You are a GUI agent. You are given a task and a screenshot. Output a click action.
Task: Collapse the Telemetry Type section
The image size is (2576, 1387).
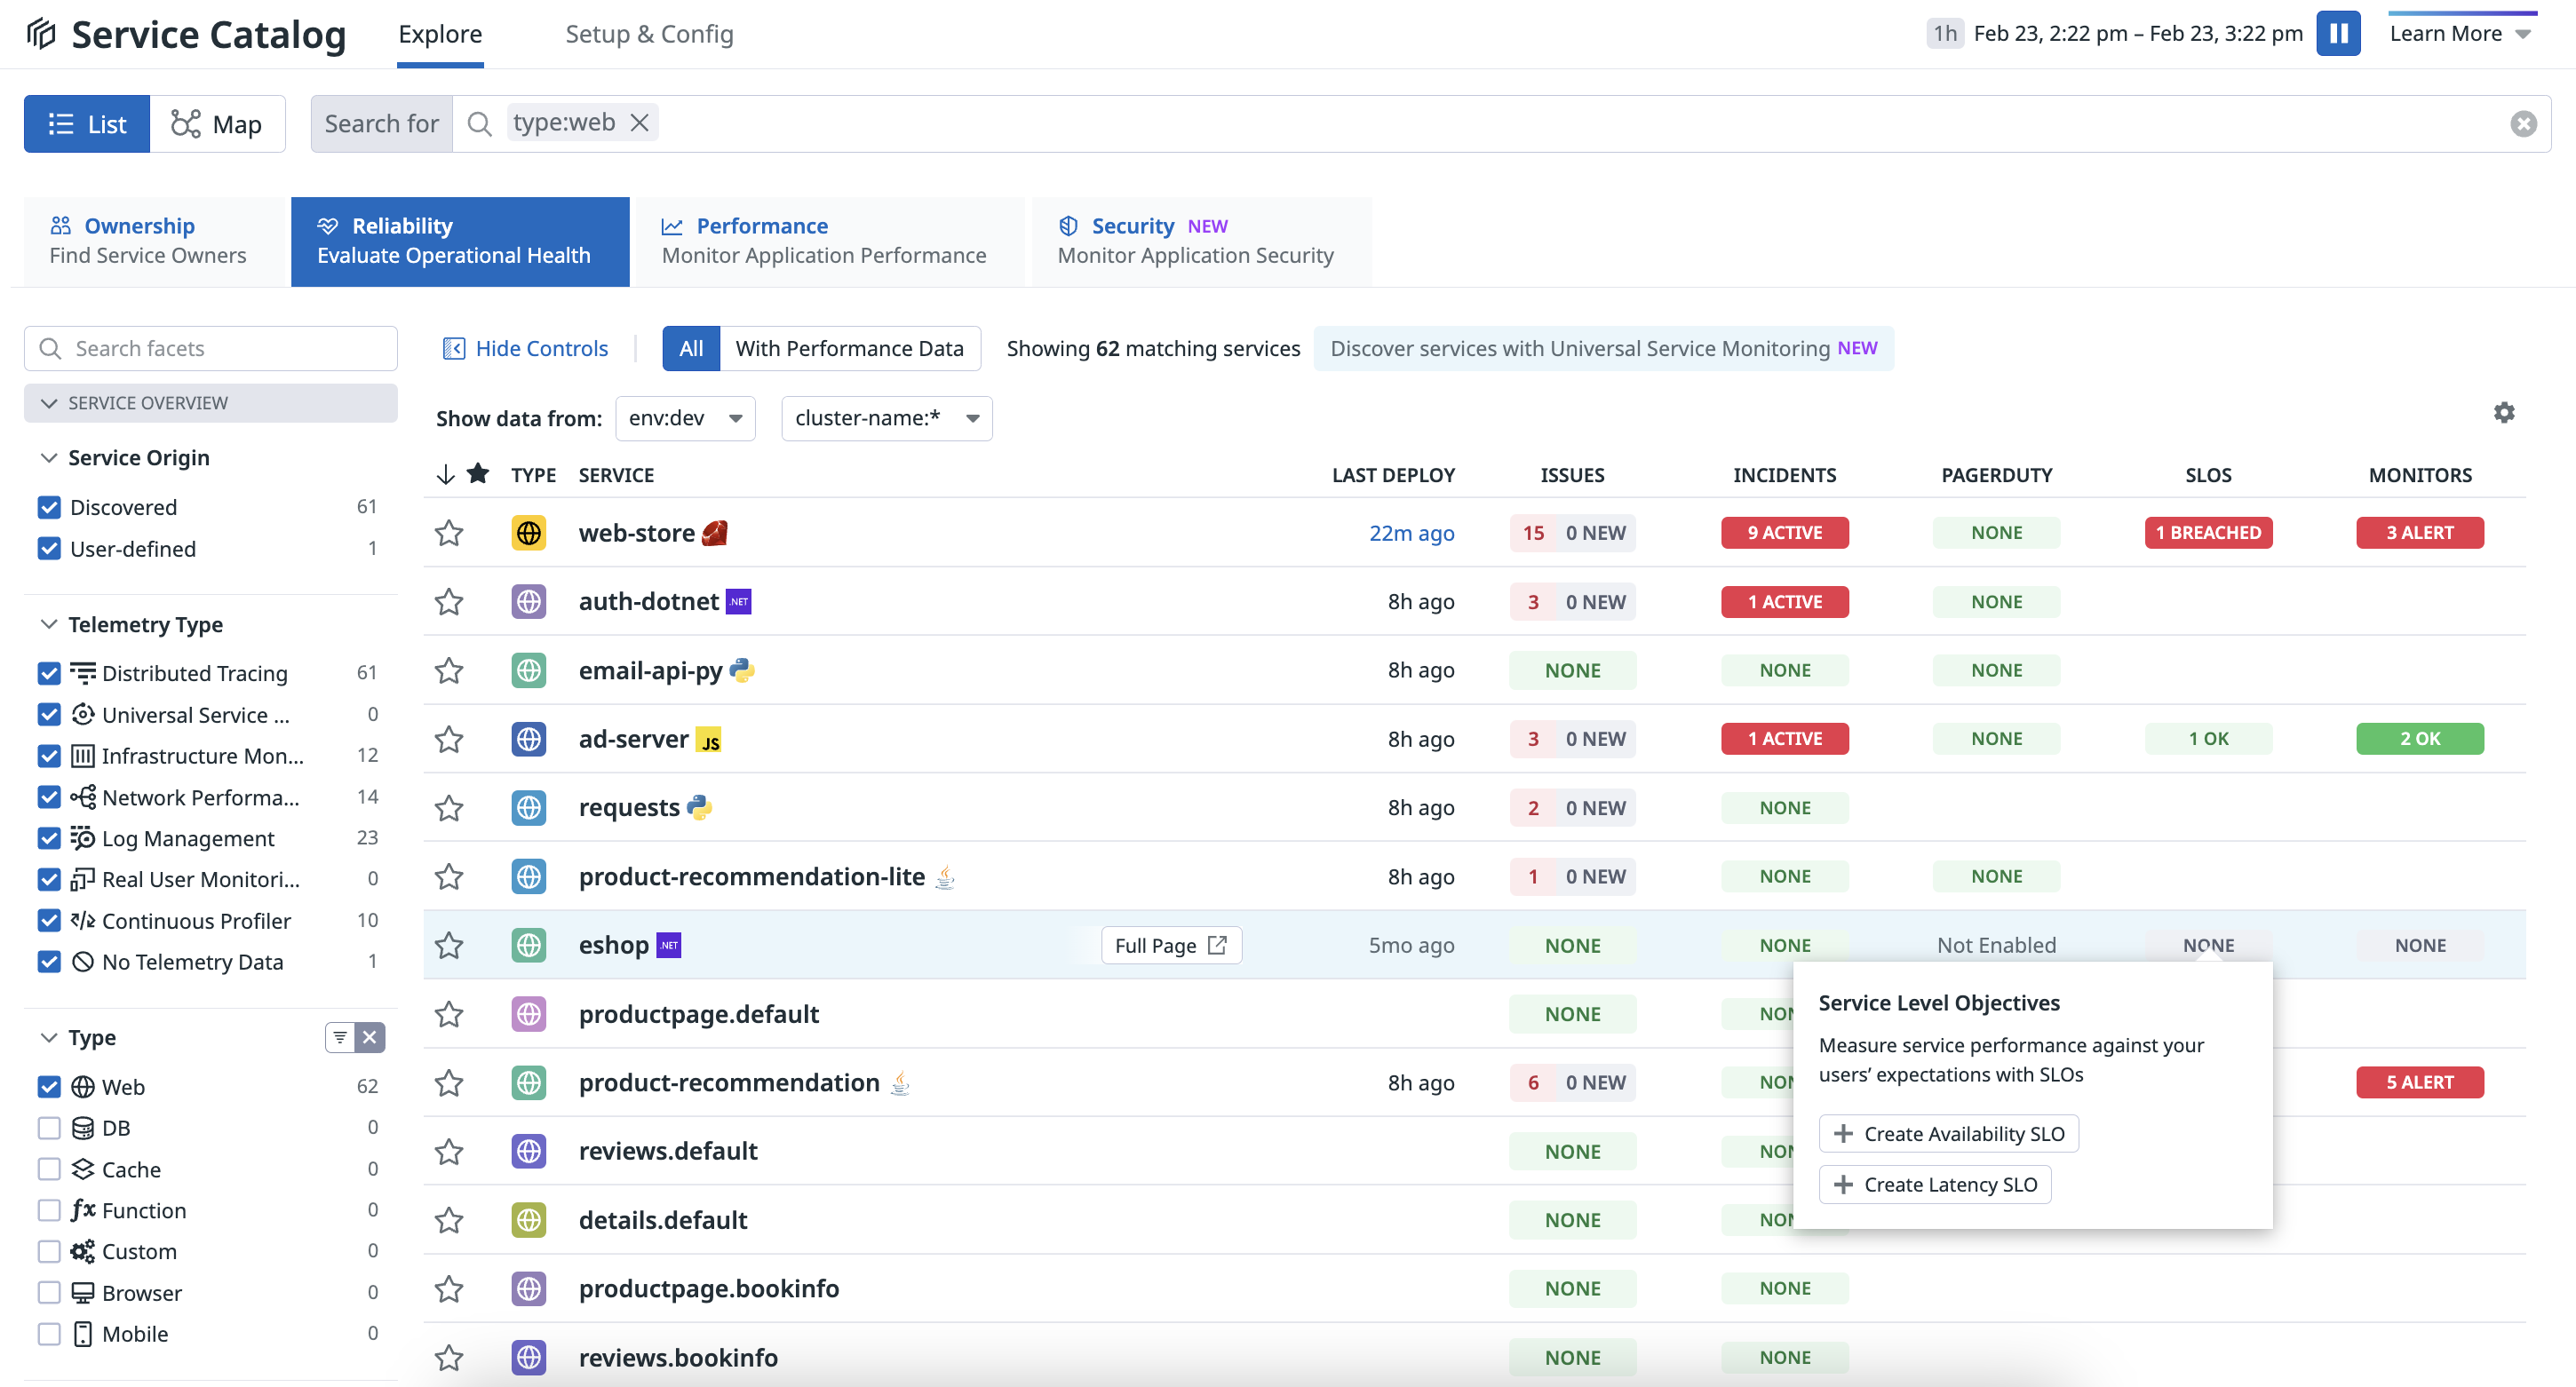point(49,623)
